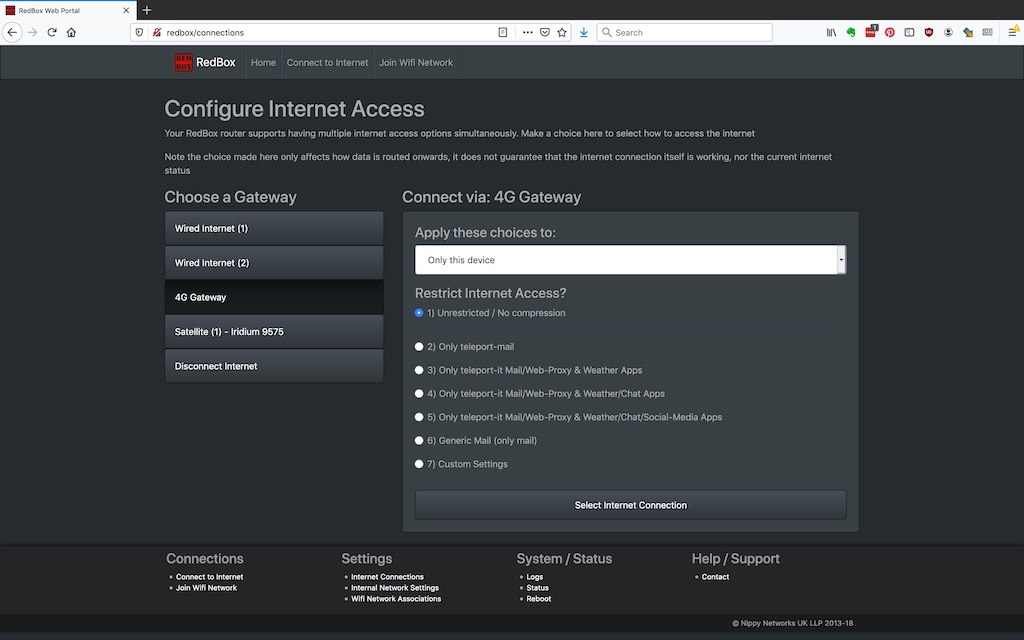
Task: Open the footer Connect to Internet link
Action: pyautogui.click(x=210, y=577)
